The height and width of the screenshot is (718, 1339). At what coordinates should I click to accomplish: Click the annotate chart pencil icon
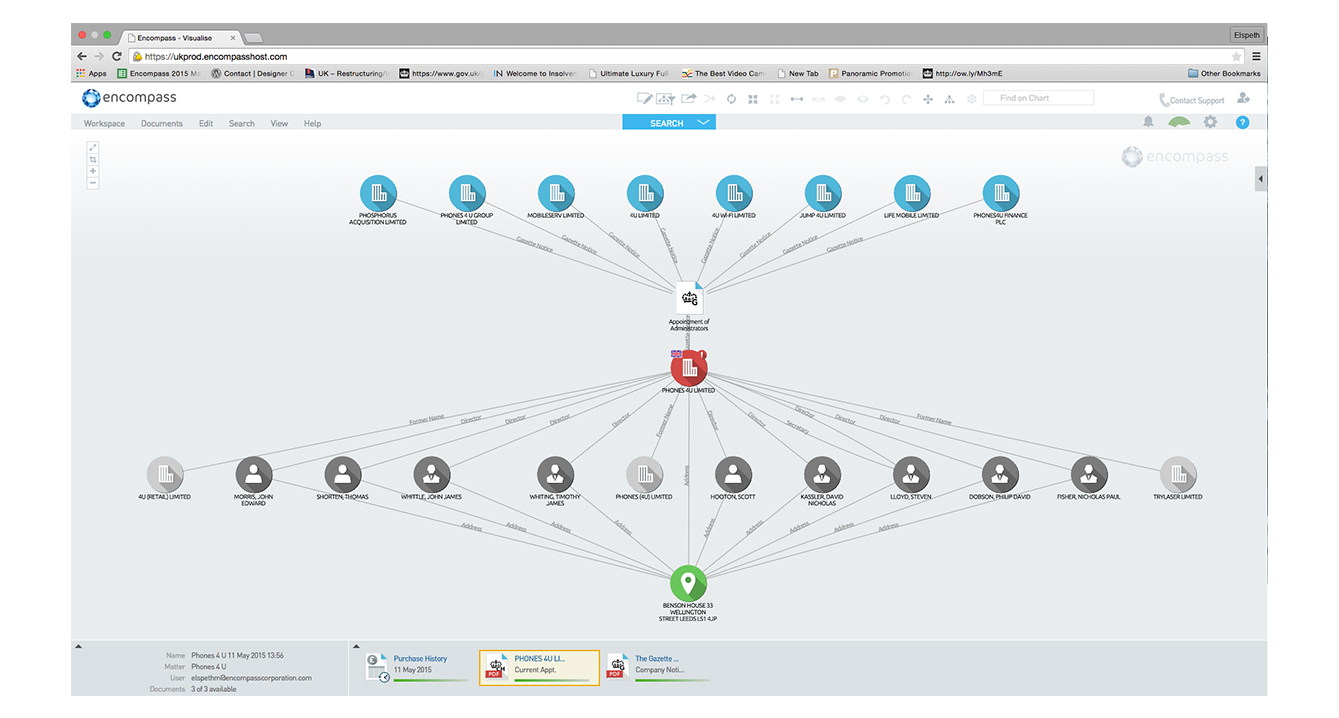point(645,98)
